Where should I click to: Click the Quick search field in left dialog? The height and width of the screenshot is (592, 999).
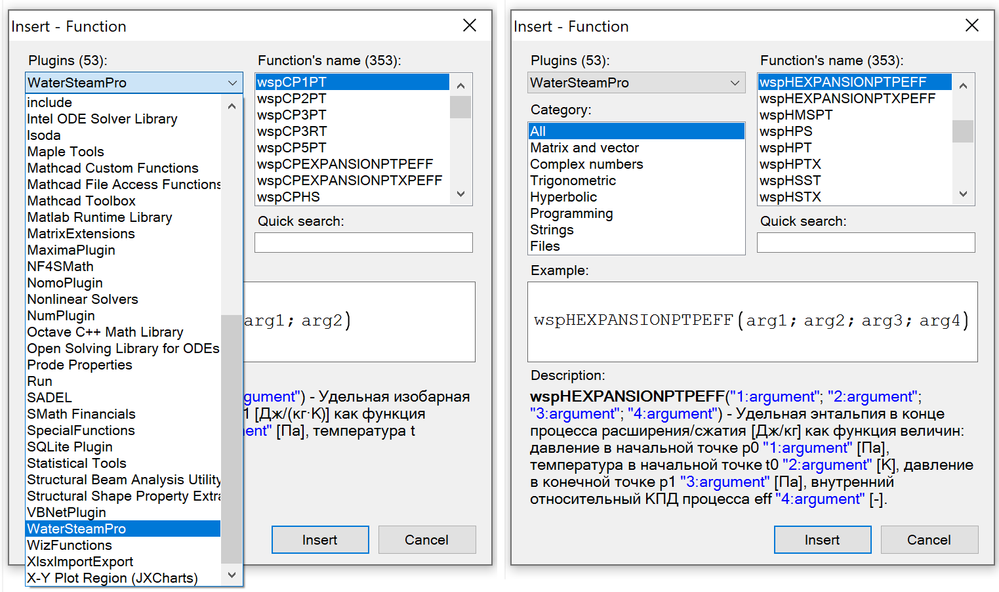click(x=363, y=243)
